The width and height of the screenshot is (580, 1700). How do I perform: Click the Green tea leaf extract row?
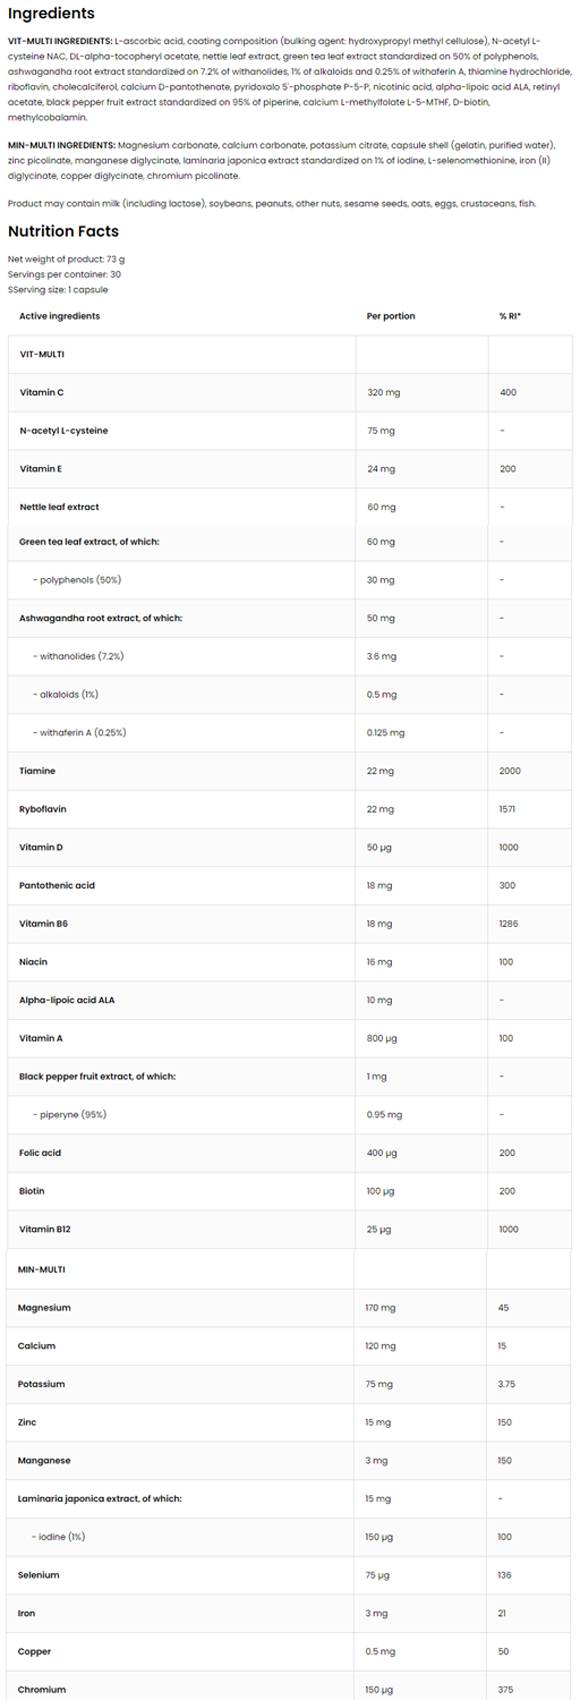tap(290, 542)
